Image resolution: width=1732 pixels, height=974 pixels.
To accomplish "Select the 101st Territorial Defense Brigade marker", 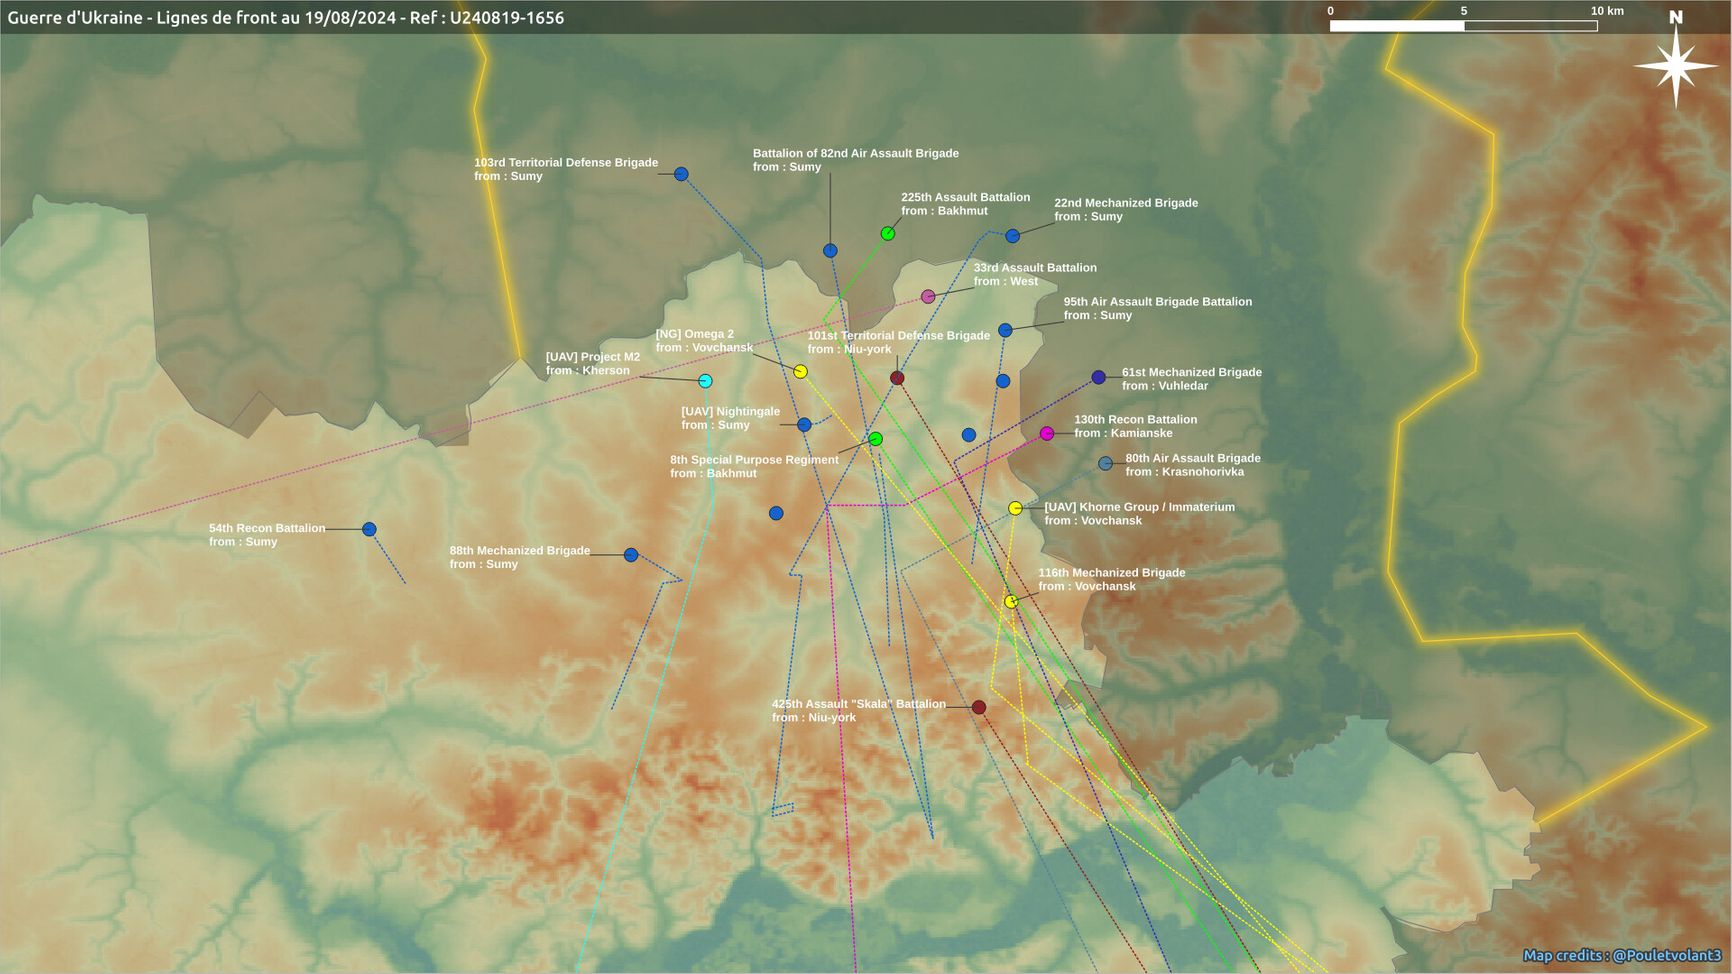I will [x=897, y=378].
